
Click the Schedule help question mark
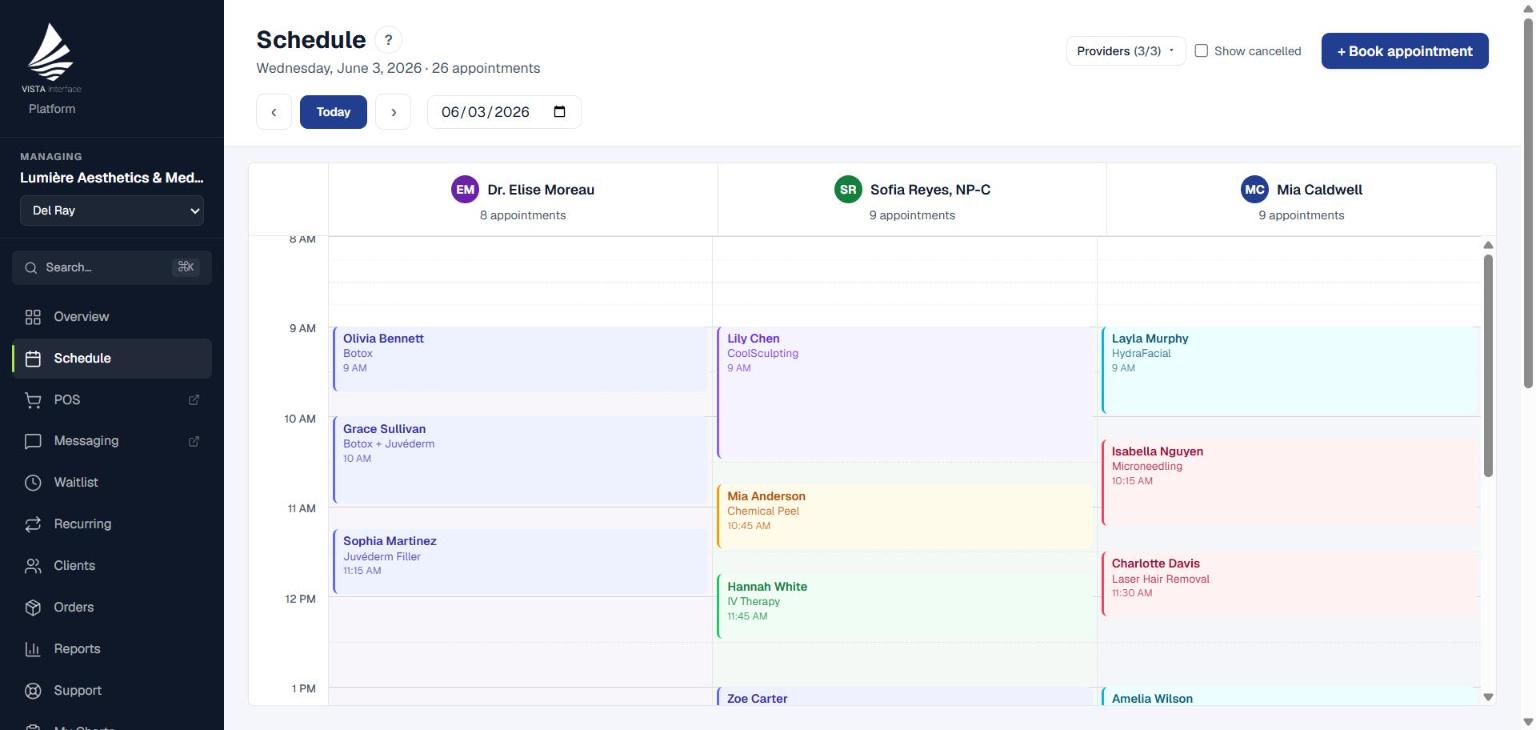[388, 40]
